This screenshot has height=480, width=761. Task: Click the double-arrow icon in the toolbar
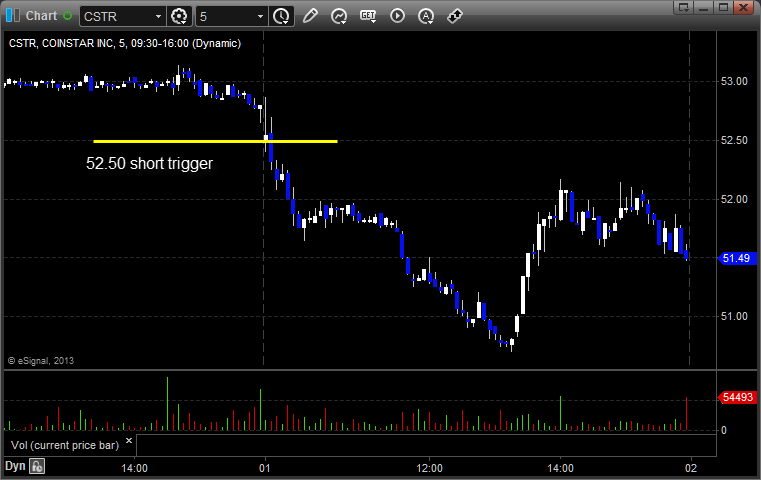tap(455, 16)
